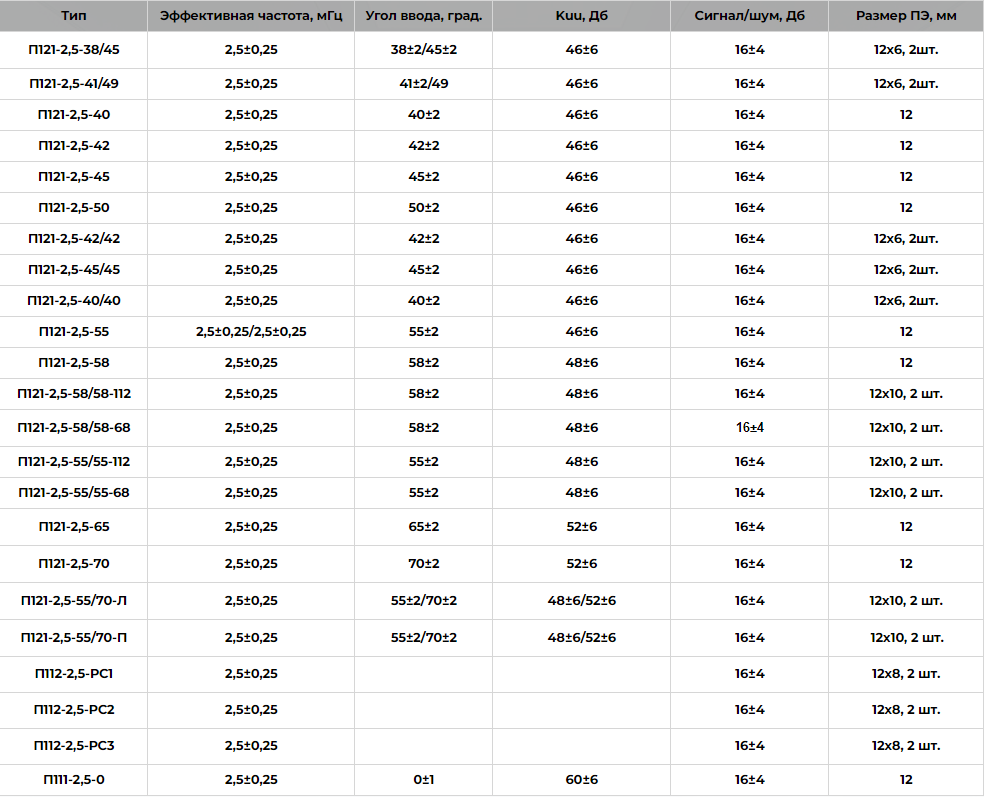Select the 60±6 Kuu value

(x=581, y=780)
